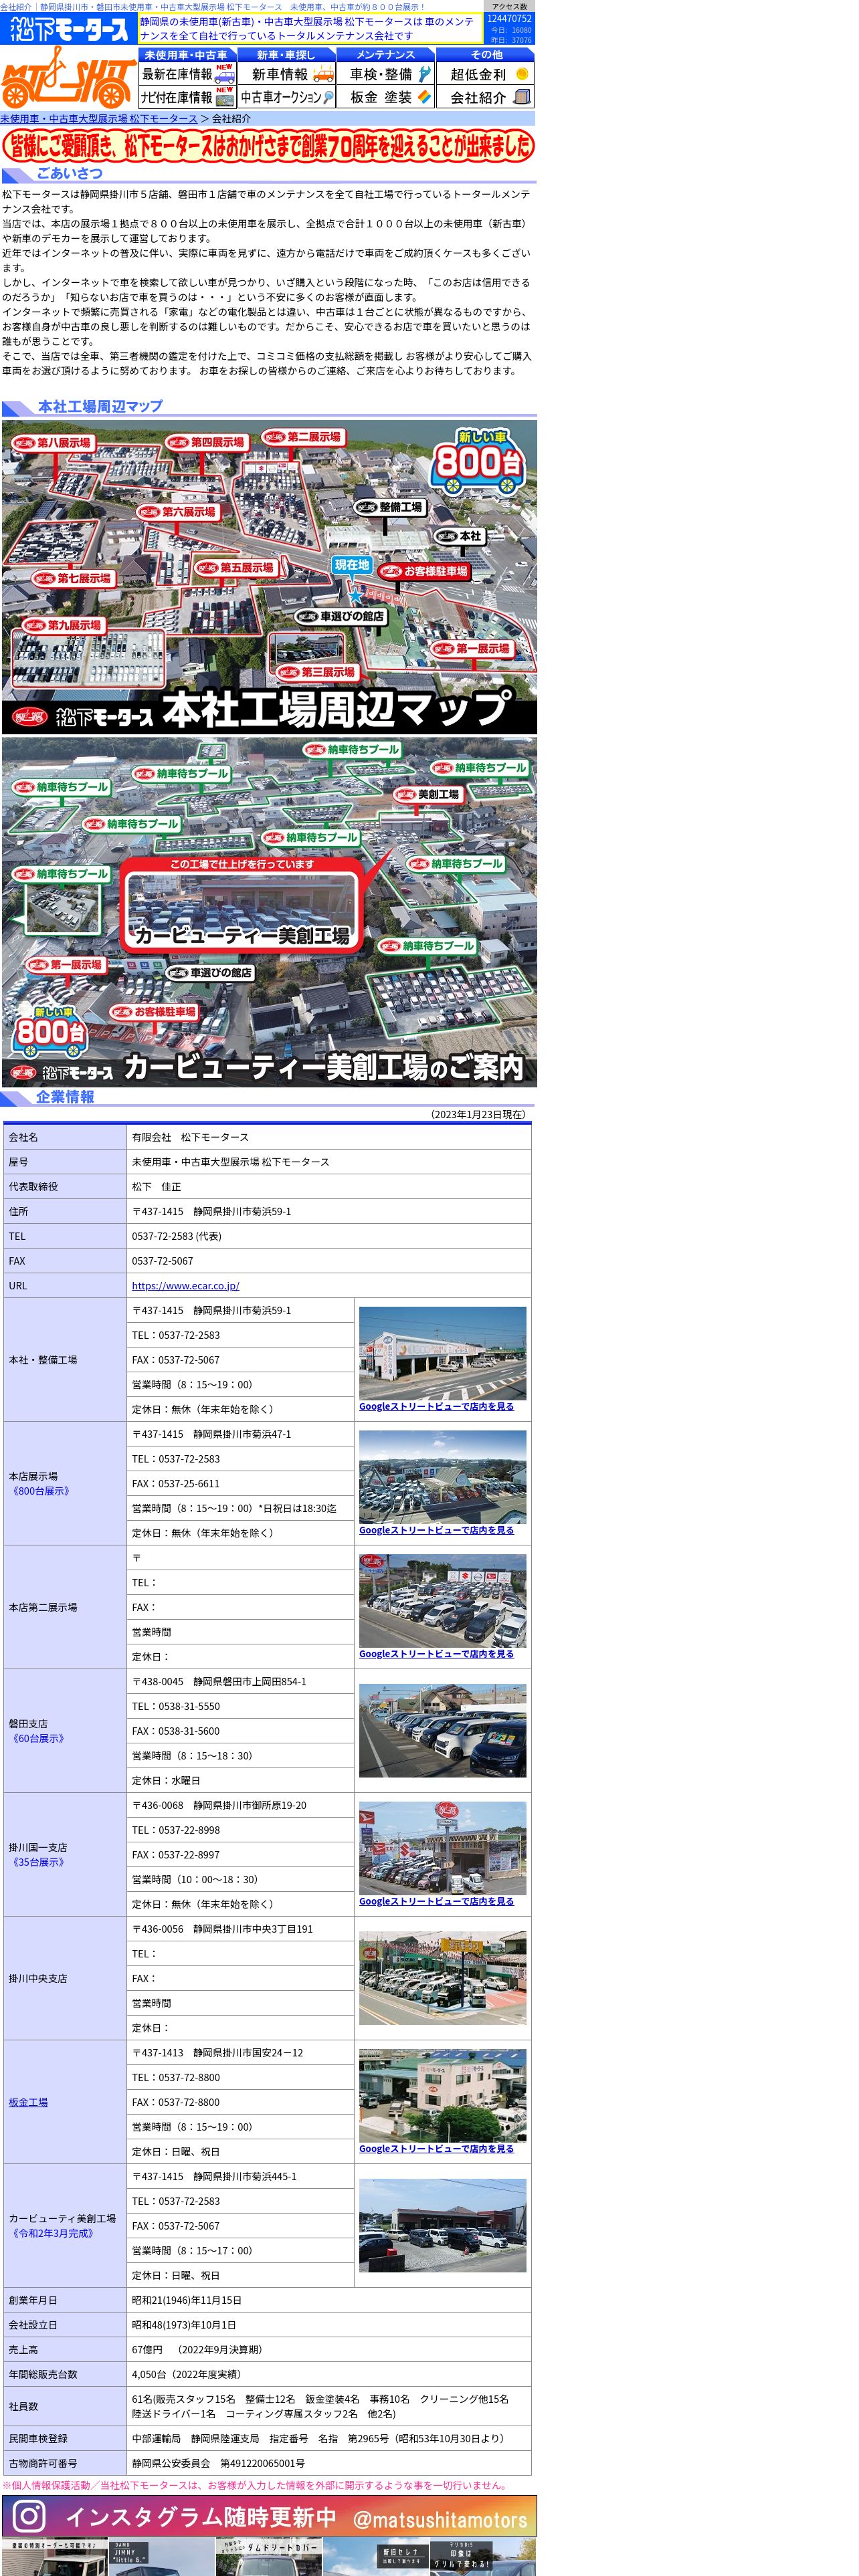Click the 掛川国一支店 storefront photo
859x2576 pixels.
(x=442, y=1848)
